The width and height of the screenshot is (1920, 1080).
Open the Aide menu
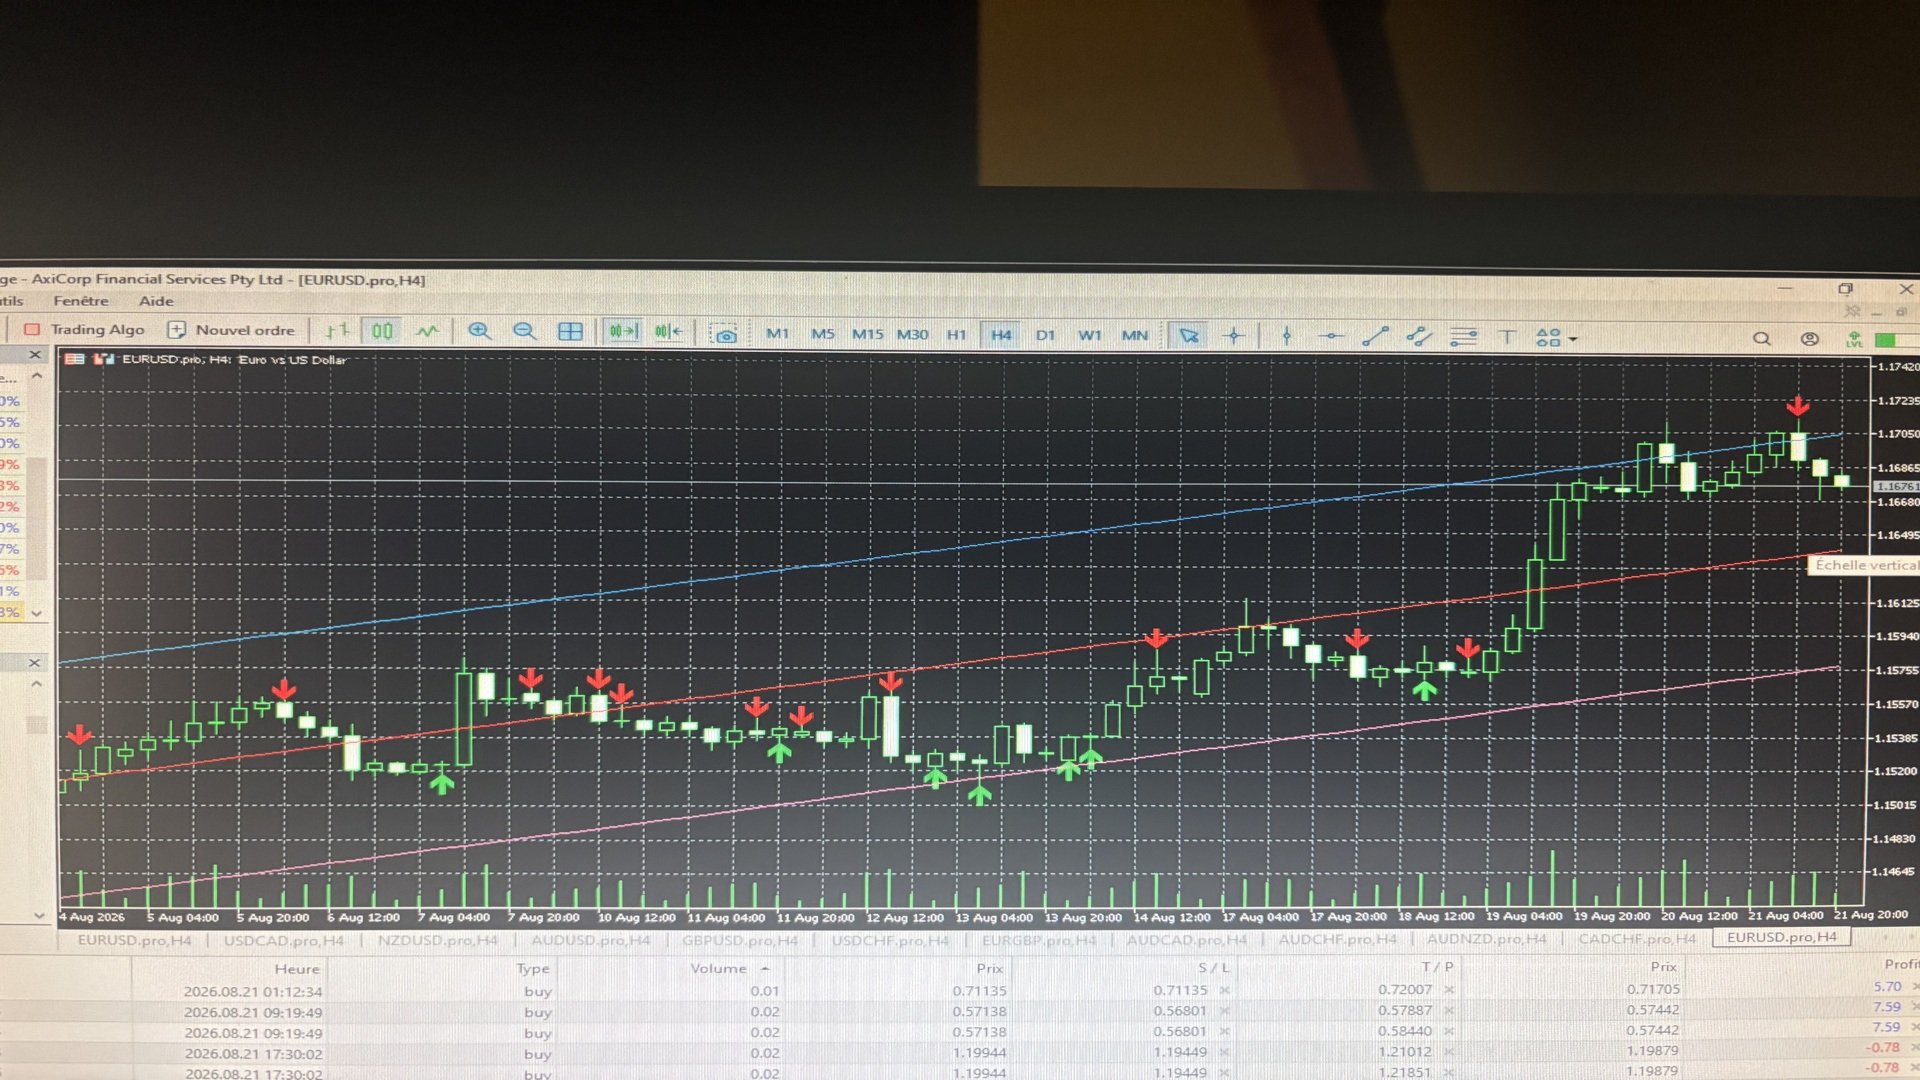pos(156,301)
